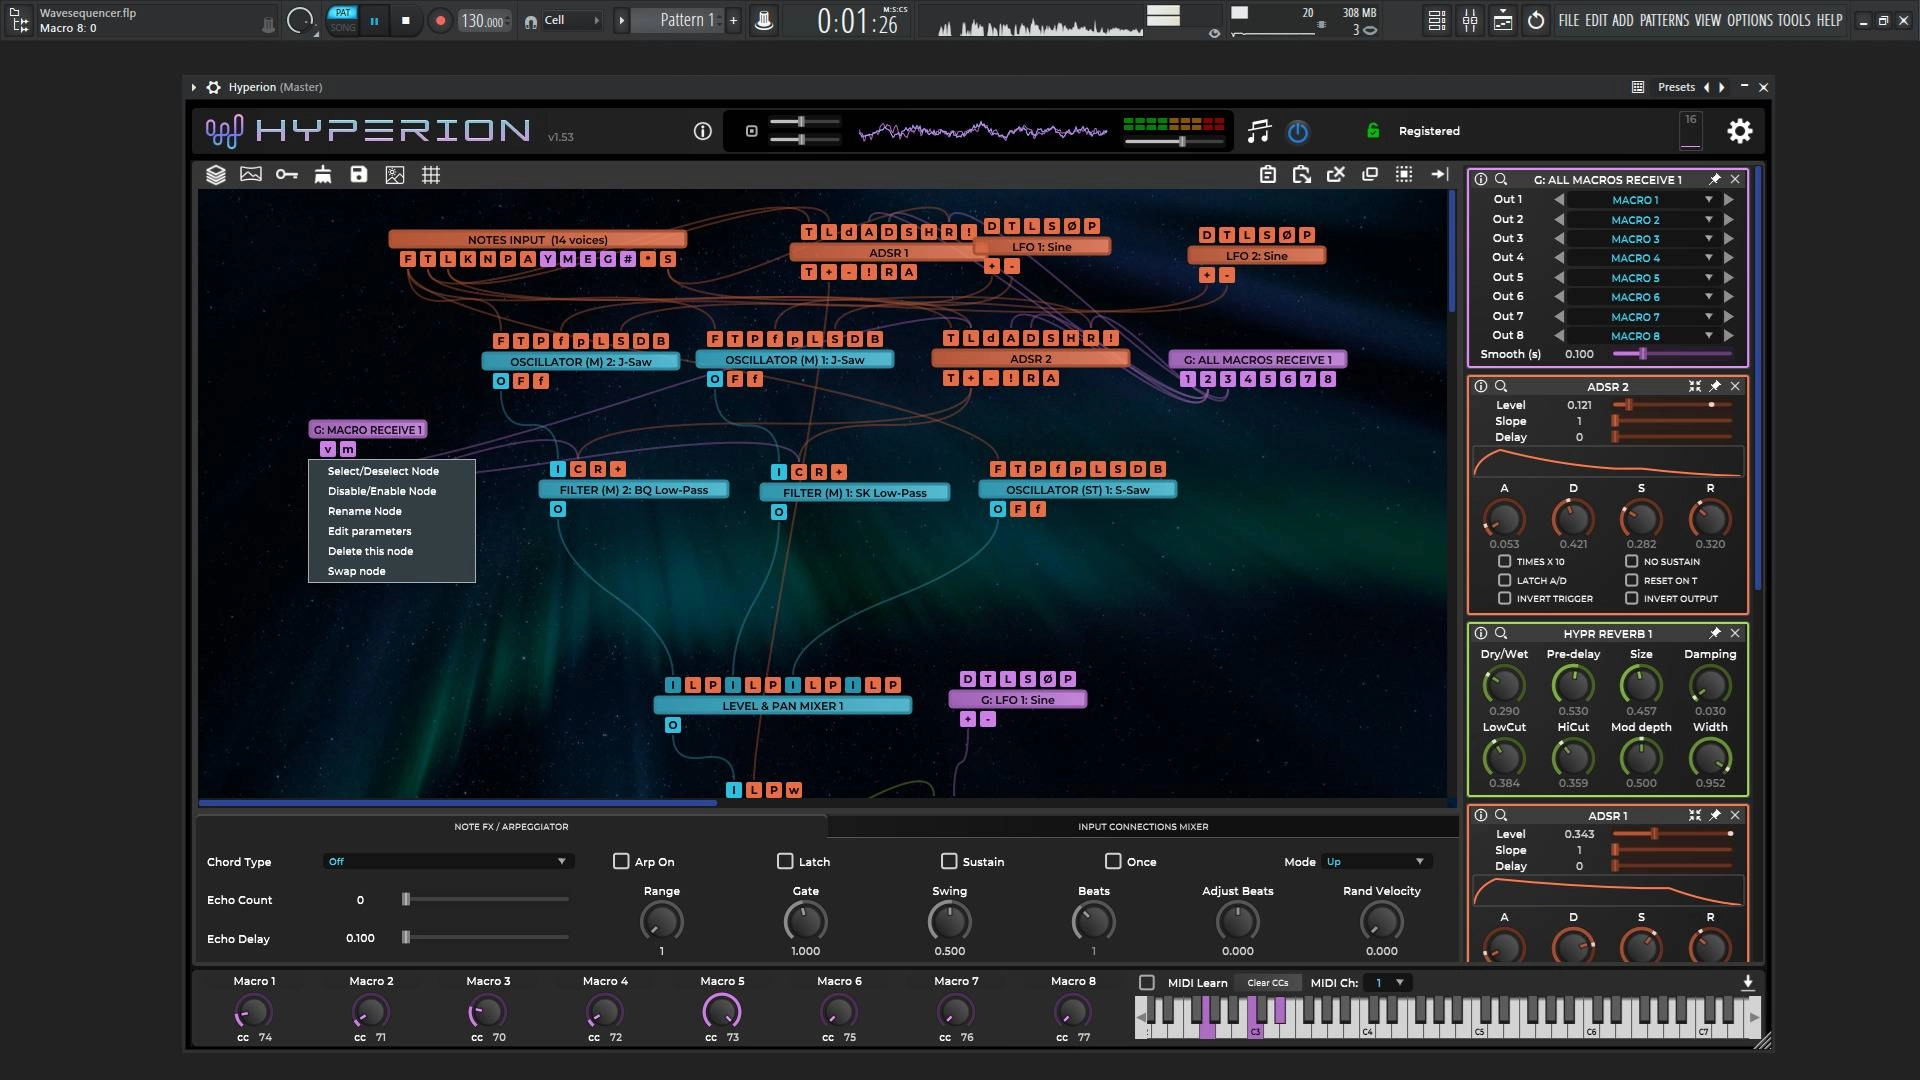Toggle the grid icon in Hyperion toolbar
This screenshot has height=1080, width=1920.
(x=431, y=175)
